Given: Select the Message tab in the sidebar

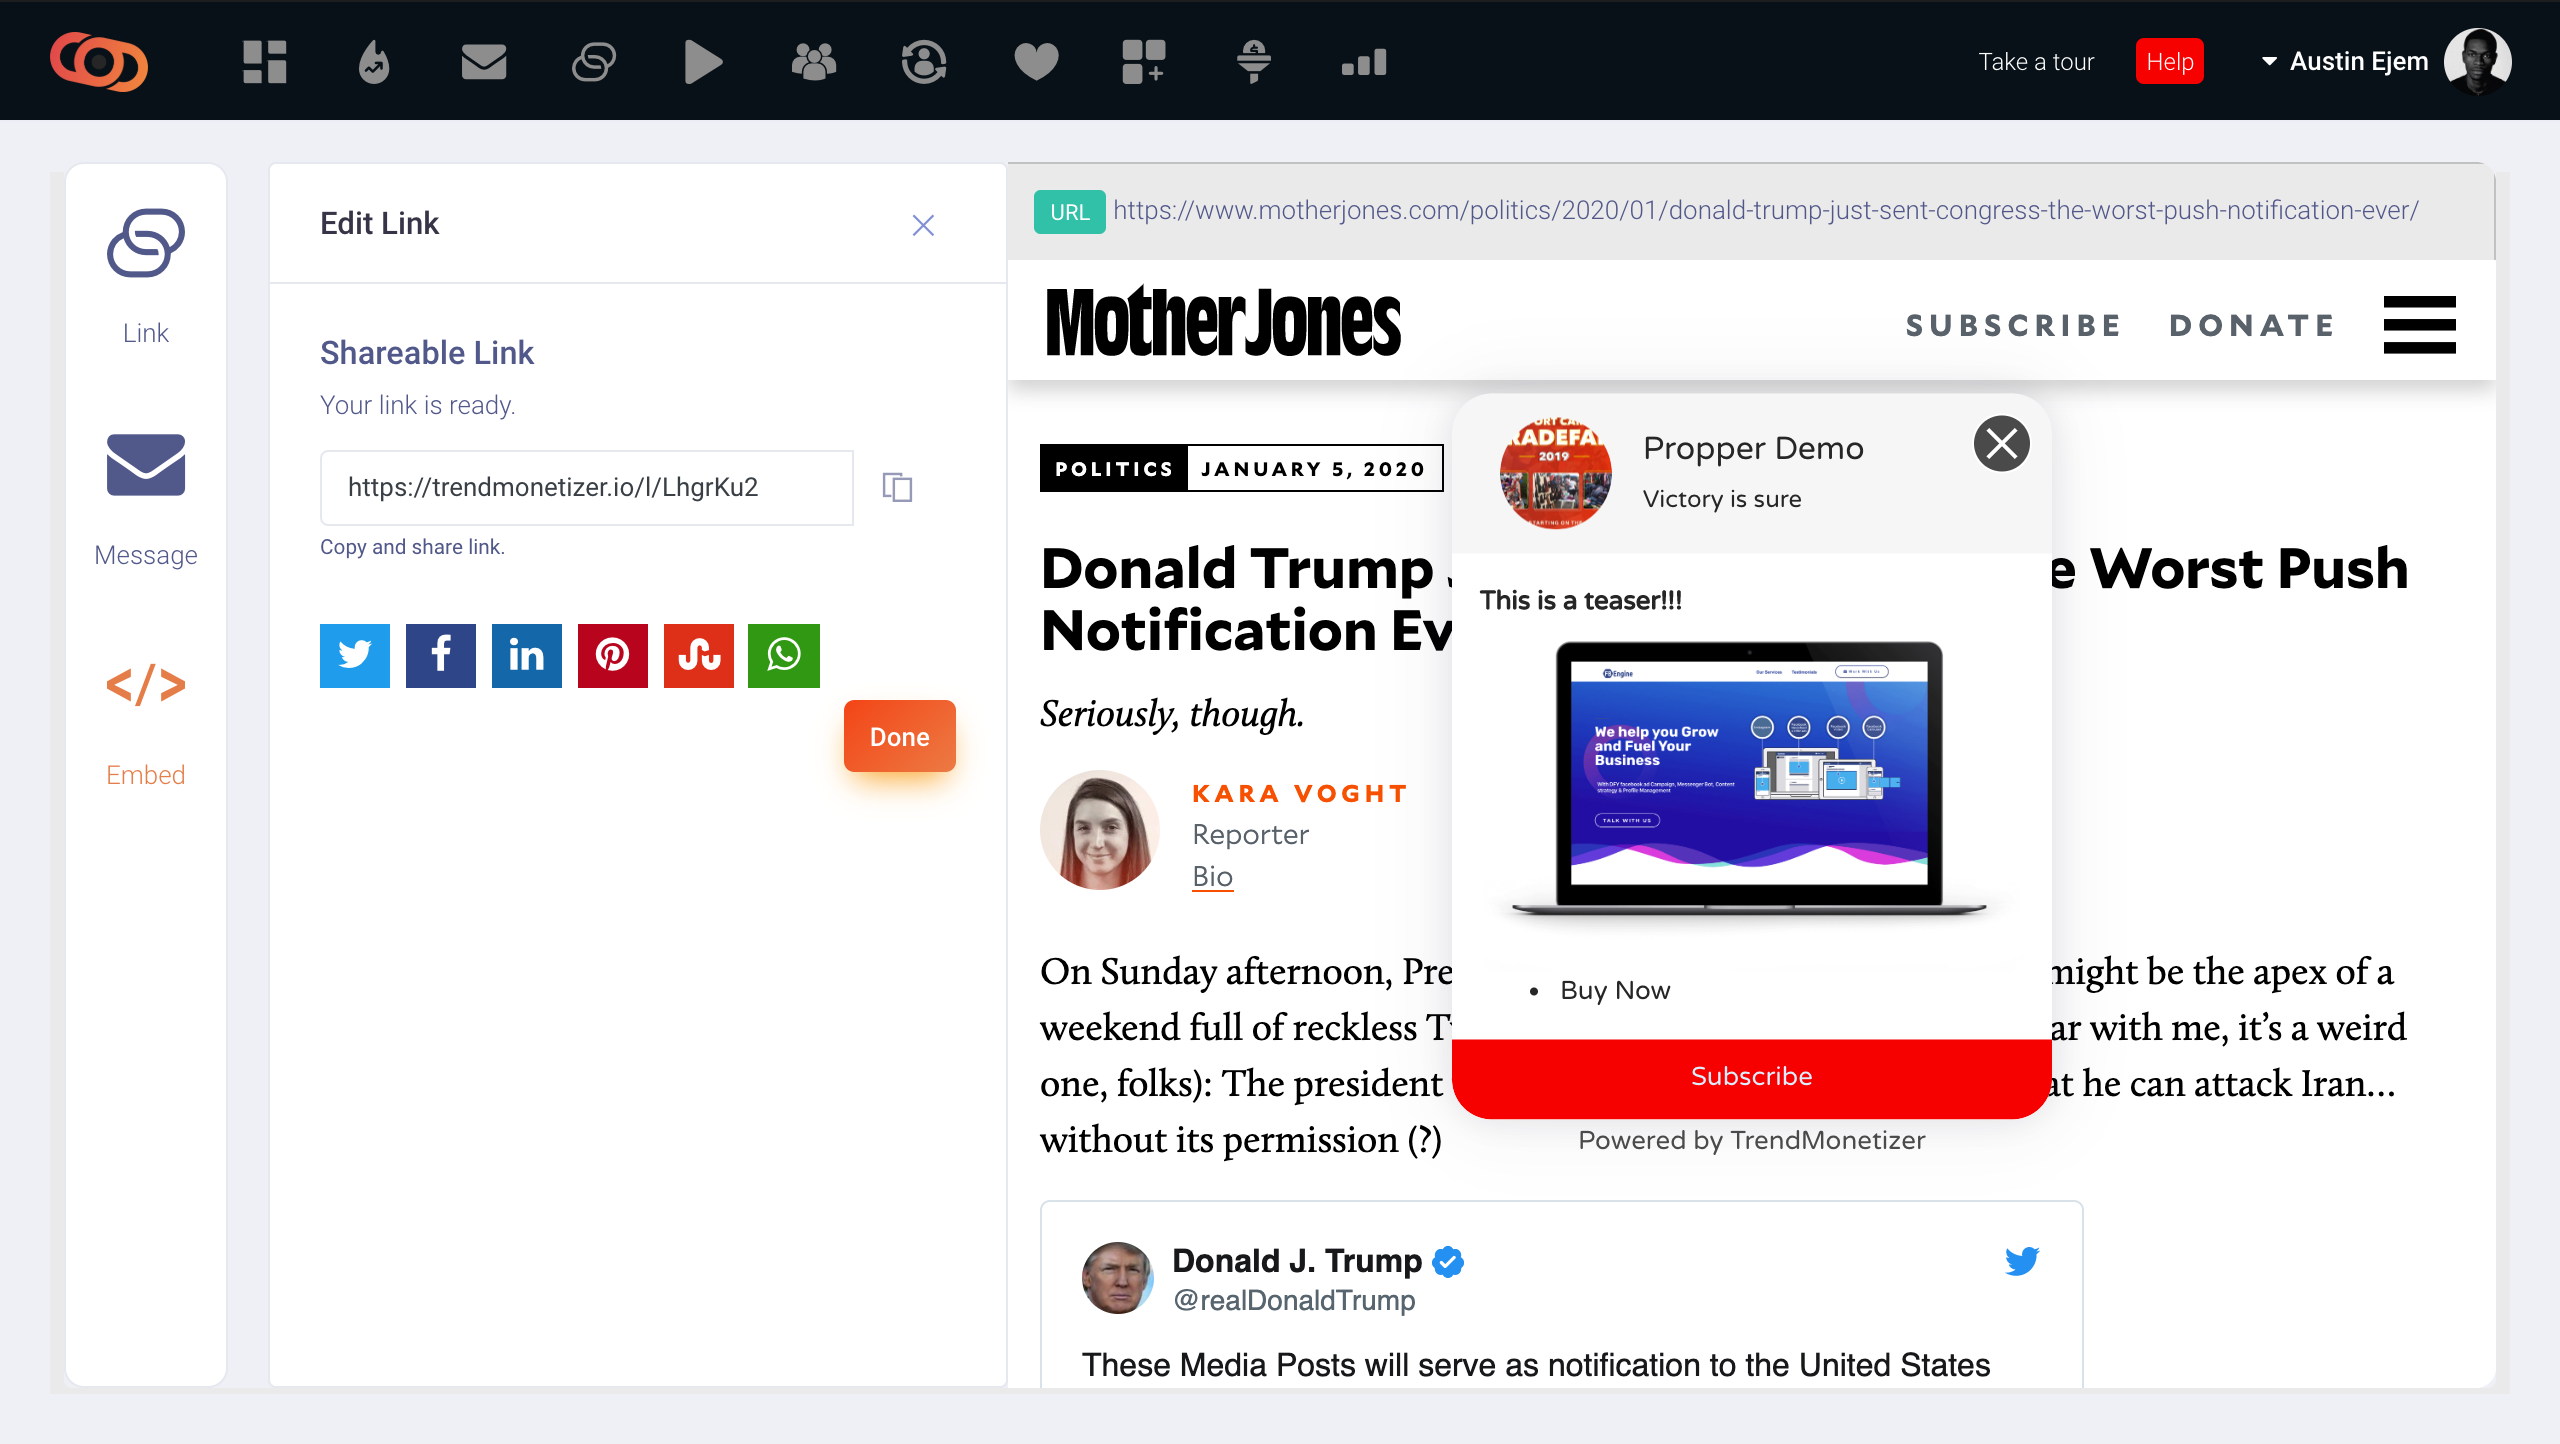Looking at the screenshot, I should tap(146, 500).
